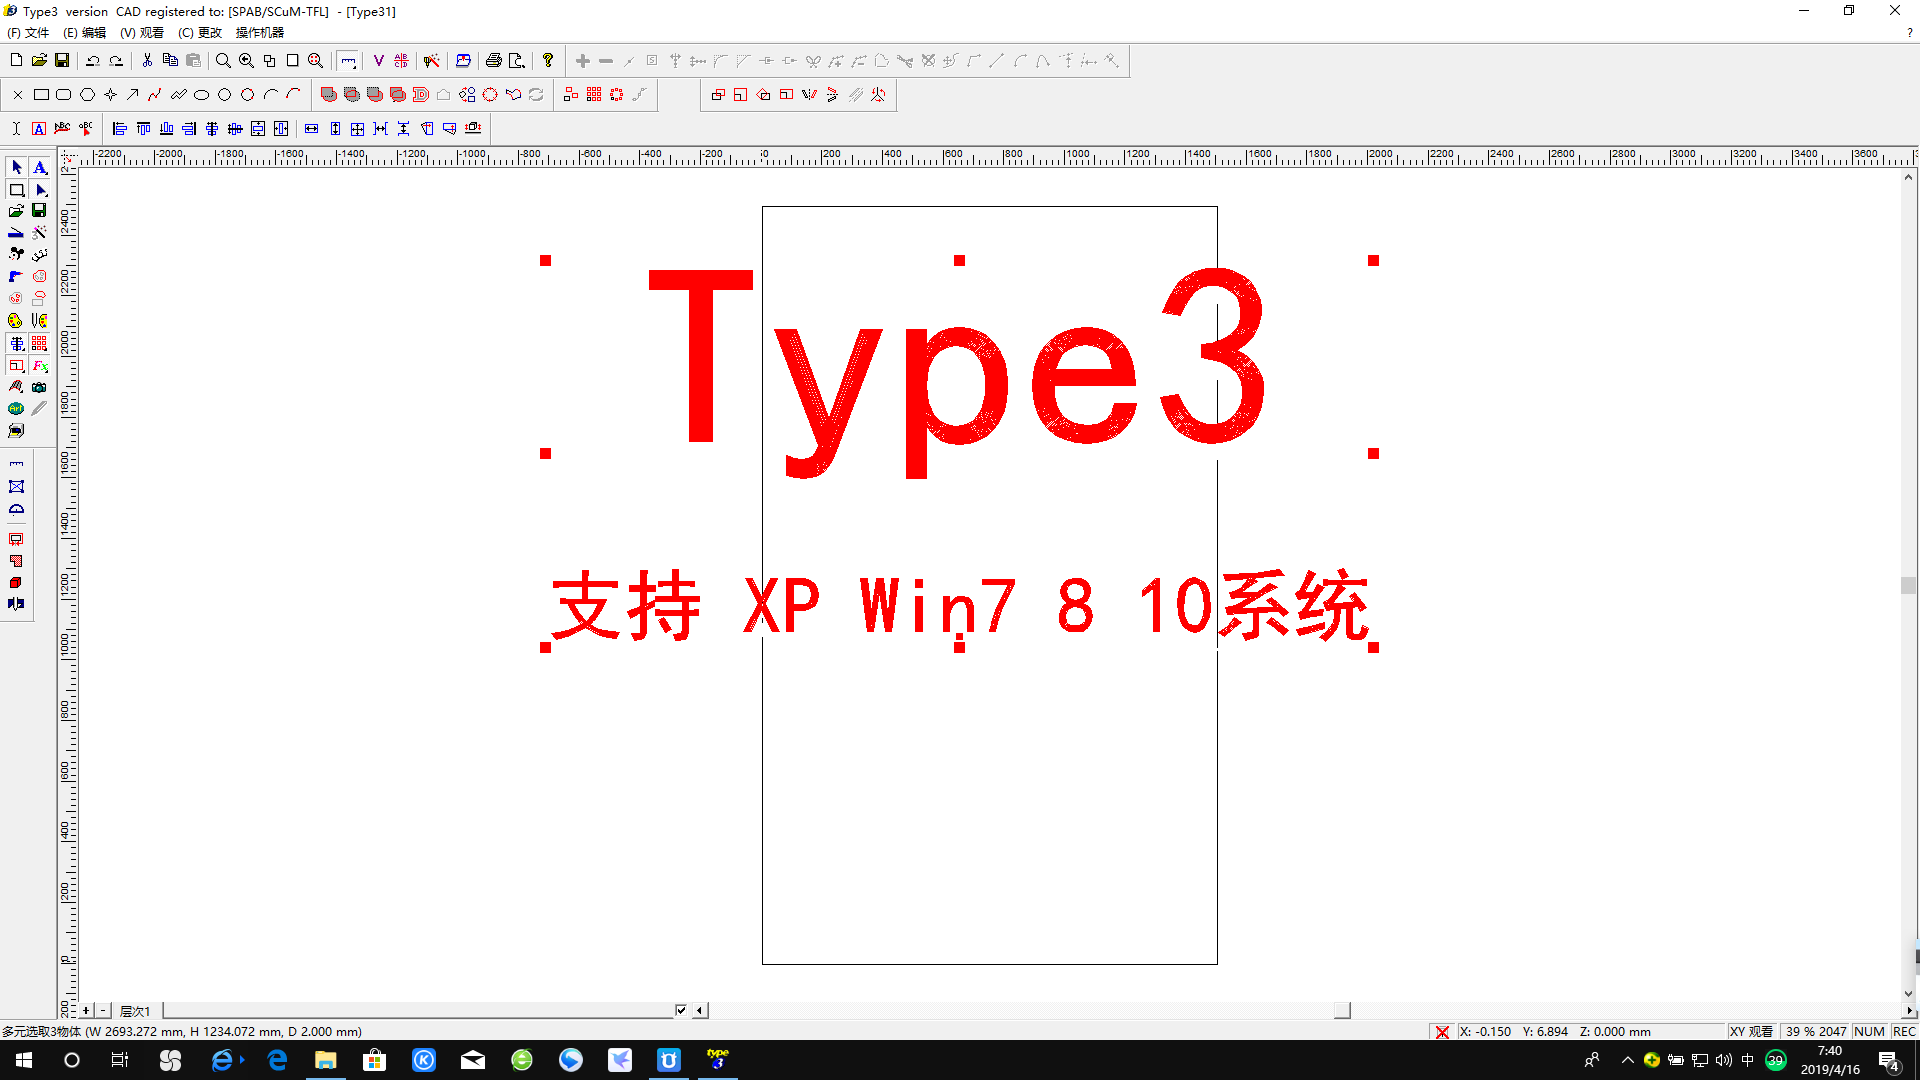Select the magic wand scanning tool
Viewport: 1920px width, 1080px height.
40,232
